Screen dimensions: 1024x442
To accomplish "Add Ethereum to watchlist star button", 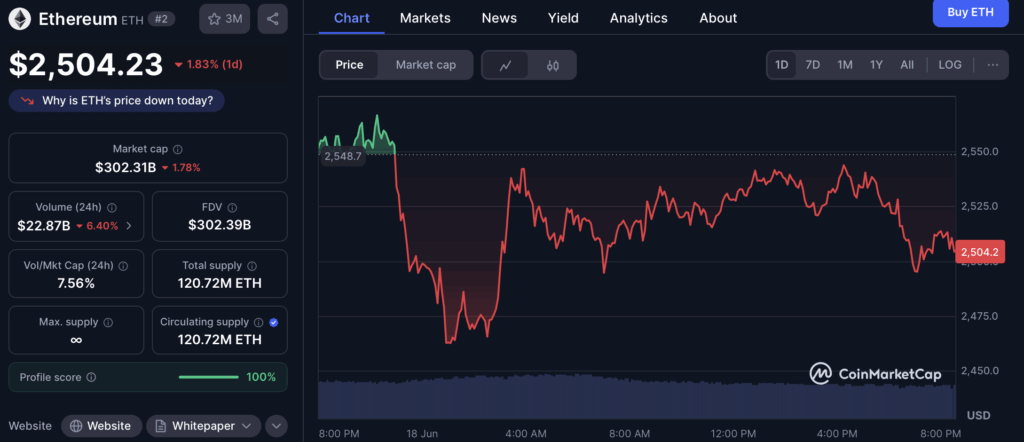I will click(x=224, y=18).
